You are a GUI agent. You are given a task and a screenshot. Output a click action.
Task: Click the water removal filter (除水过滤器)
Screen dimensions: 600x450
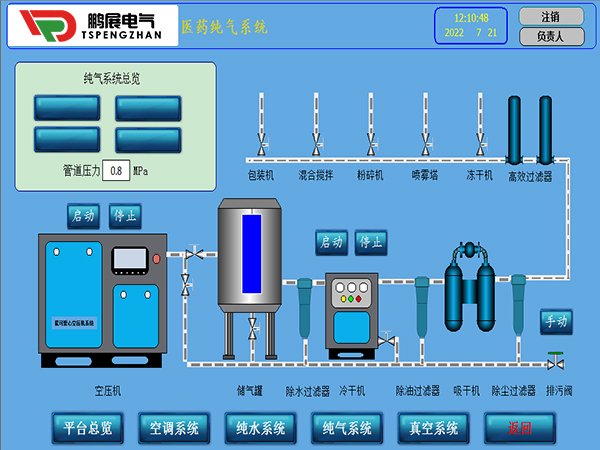pyautogui.click(x=305, y=308)
